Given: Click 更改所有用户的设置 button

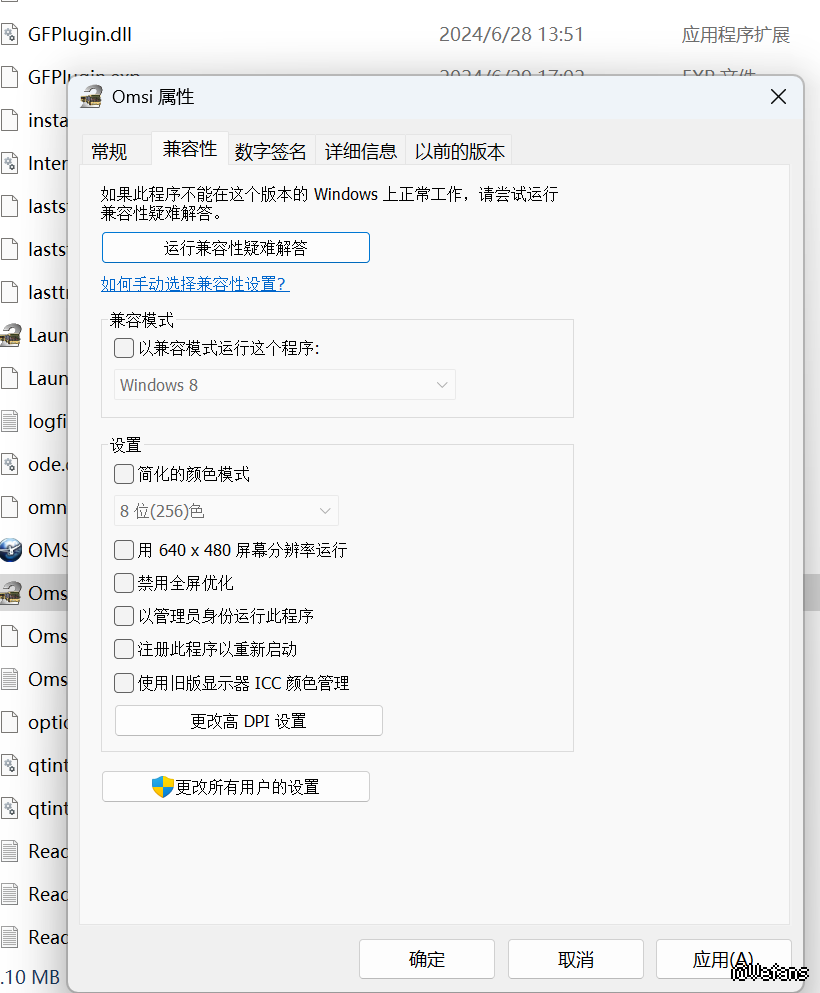Looking at the screenshot, I should [236, 787].
